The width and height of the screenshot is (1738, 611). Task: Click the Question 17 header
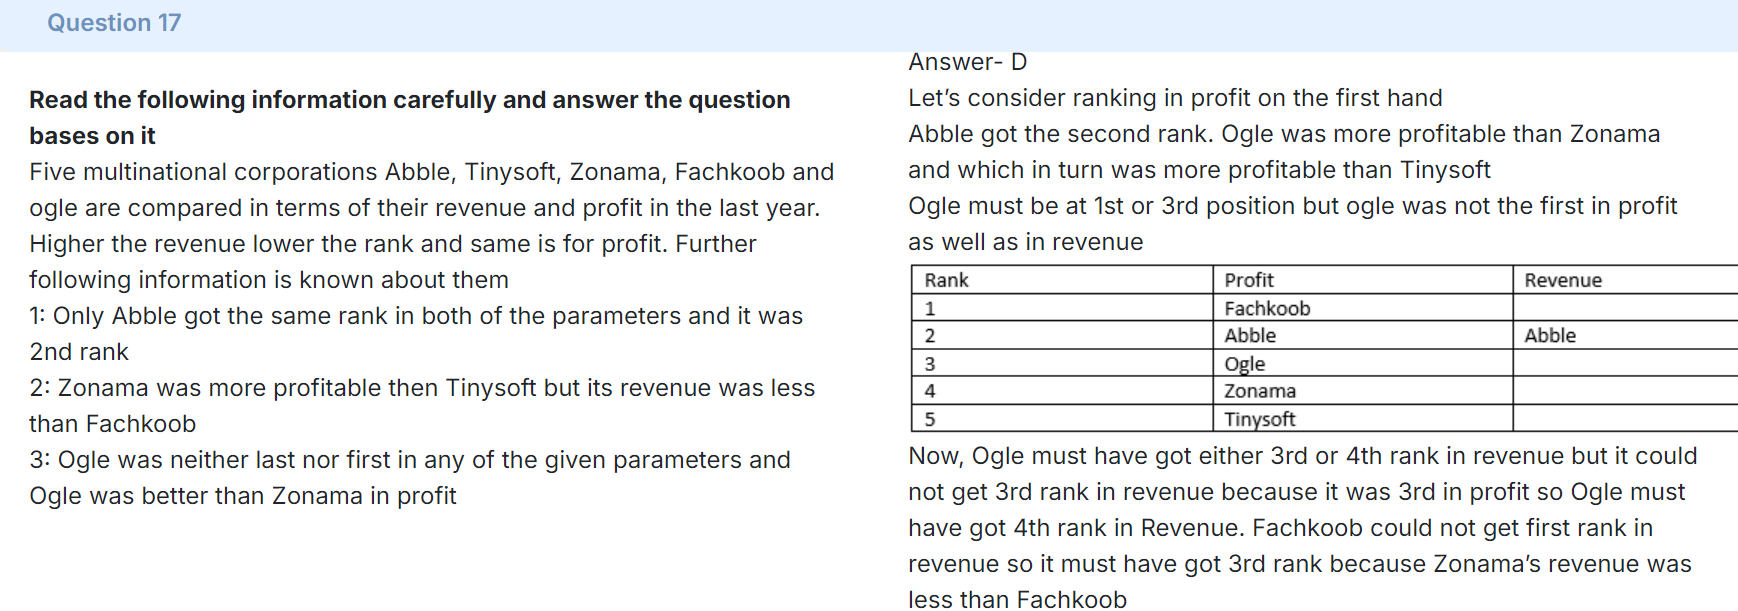click(x=114, y=23)
